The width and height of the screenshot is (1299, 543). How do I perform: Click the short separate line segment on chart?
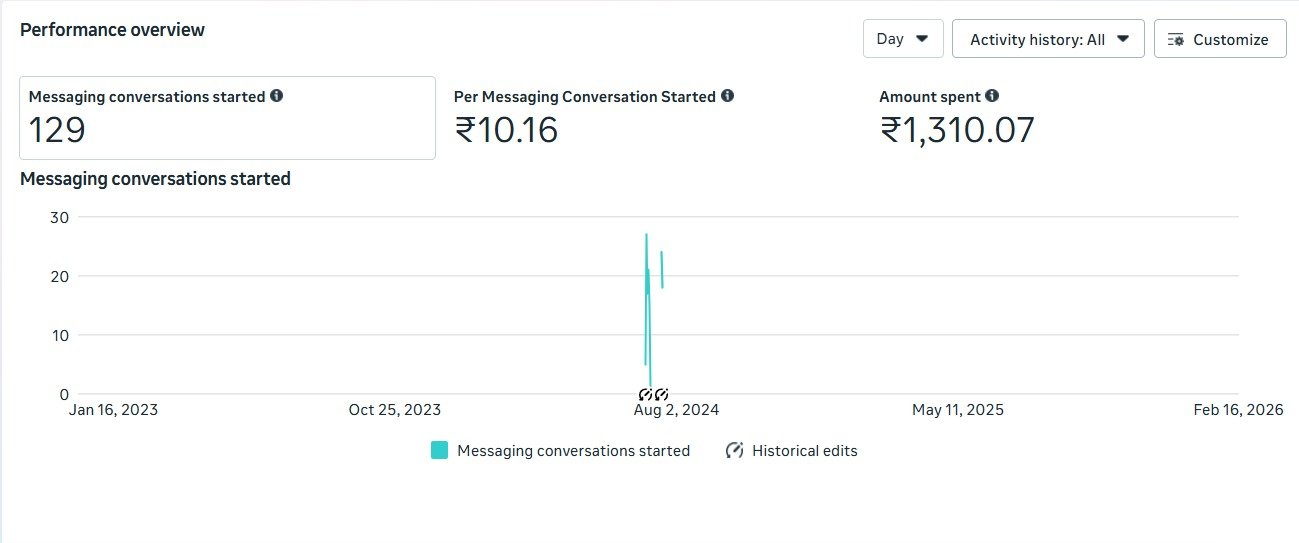point(662,269)
